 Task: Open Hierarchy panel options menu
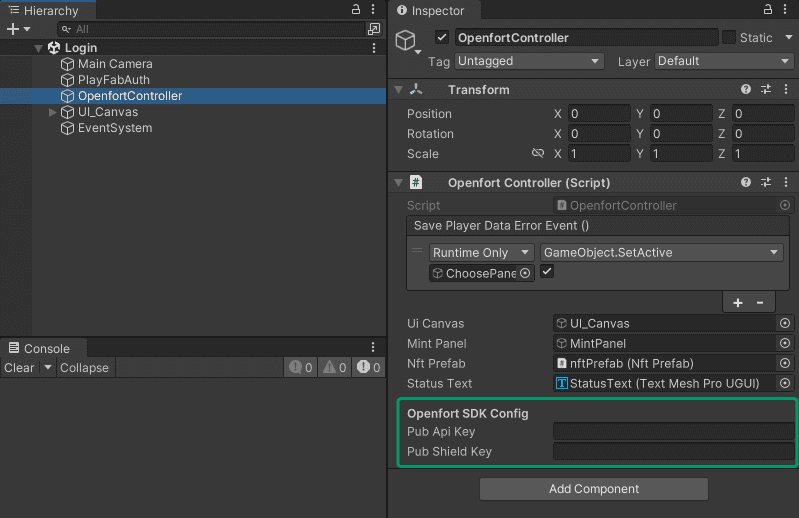(x=373, y=9)
